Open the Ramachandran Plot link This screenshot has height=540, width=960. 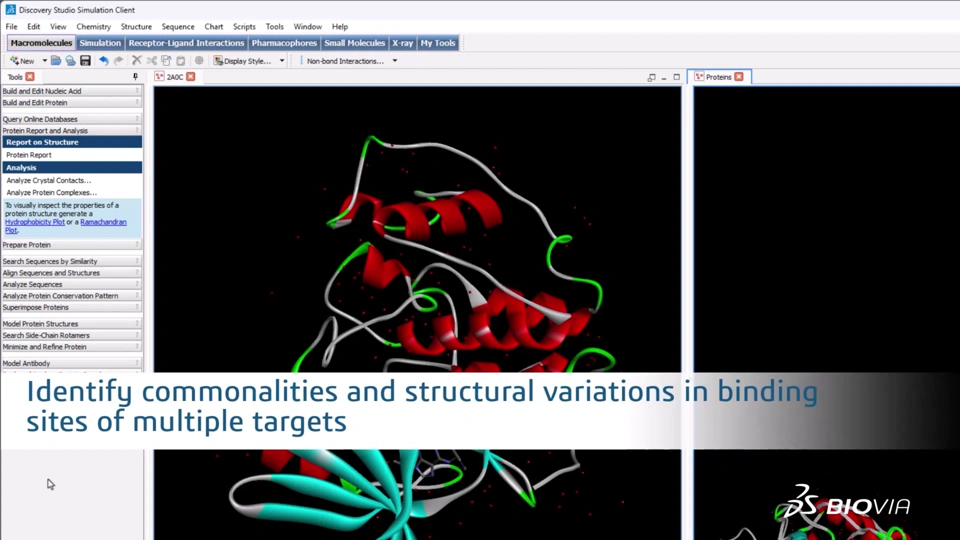point(103,222)
